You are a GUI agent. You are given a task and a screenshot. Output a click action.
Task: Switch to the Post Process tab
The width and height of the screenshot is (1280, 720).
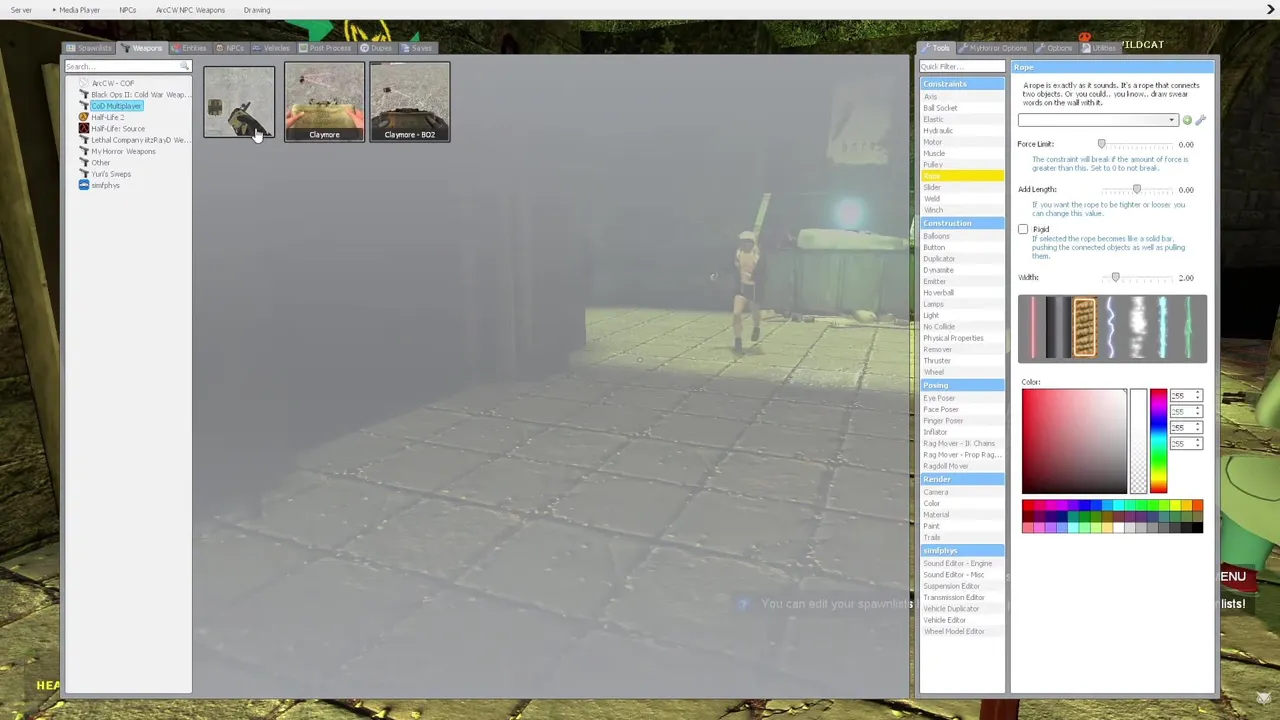click(x=325, y=48)
